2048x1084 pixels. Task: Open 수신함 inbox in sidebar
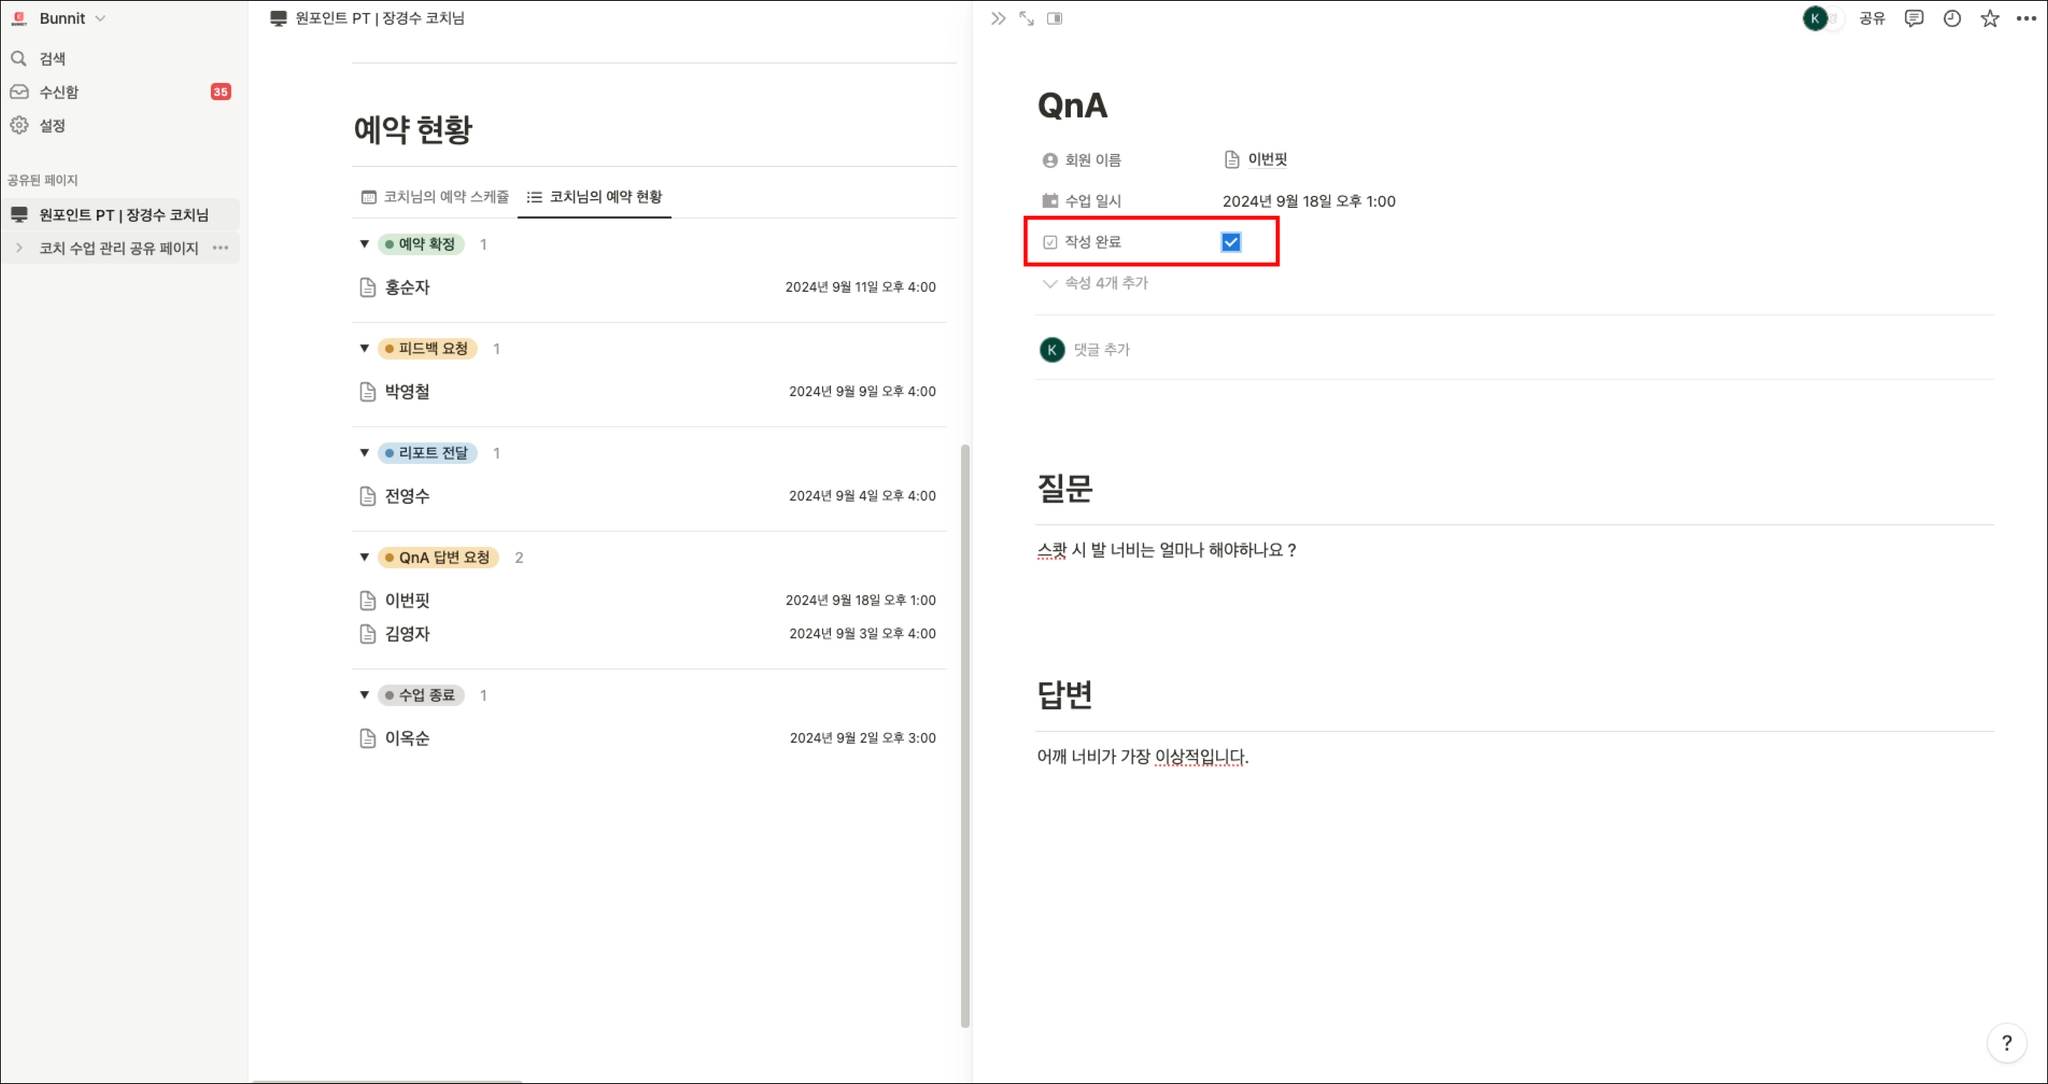pyautogui.click(x=59, y=92)
